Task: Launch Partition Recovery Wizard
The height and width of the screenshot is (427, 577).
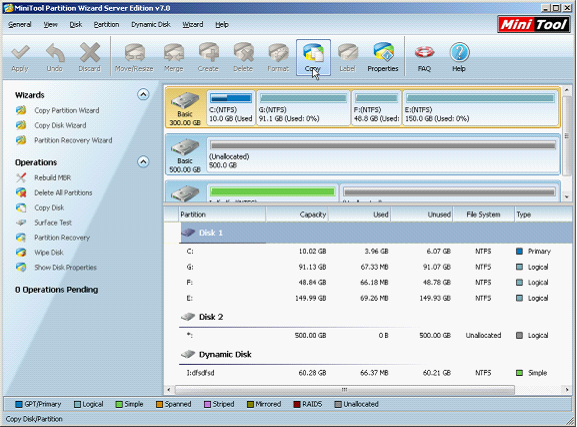Action: 73,140
